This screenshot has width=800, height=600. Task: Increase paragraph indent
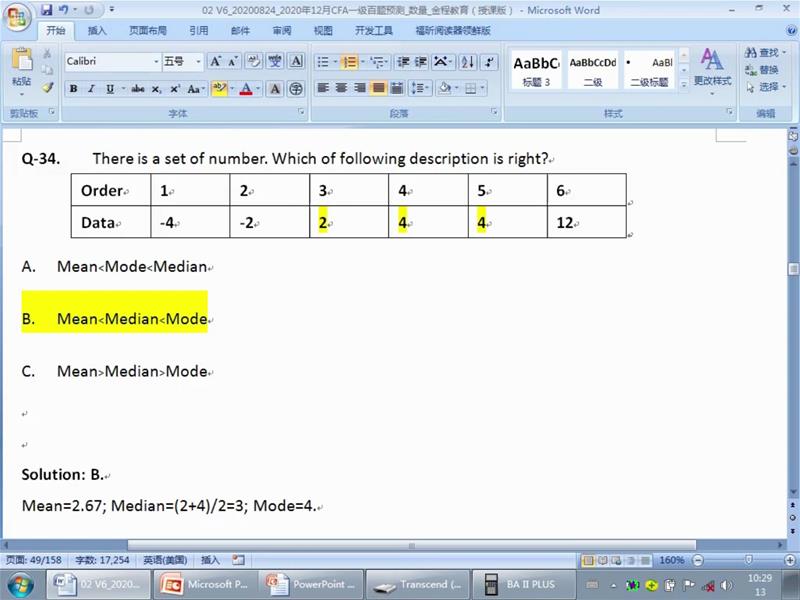click(x=420, y=62)
